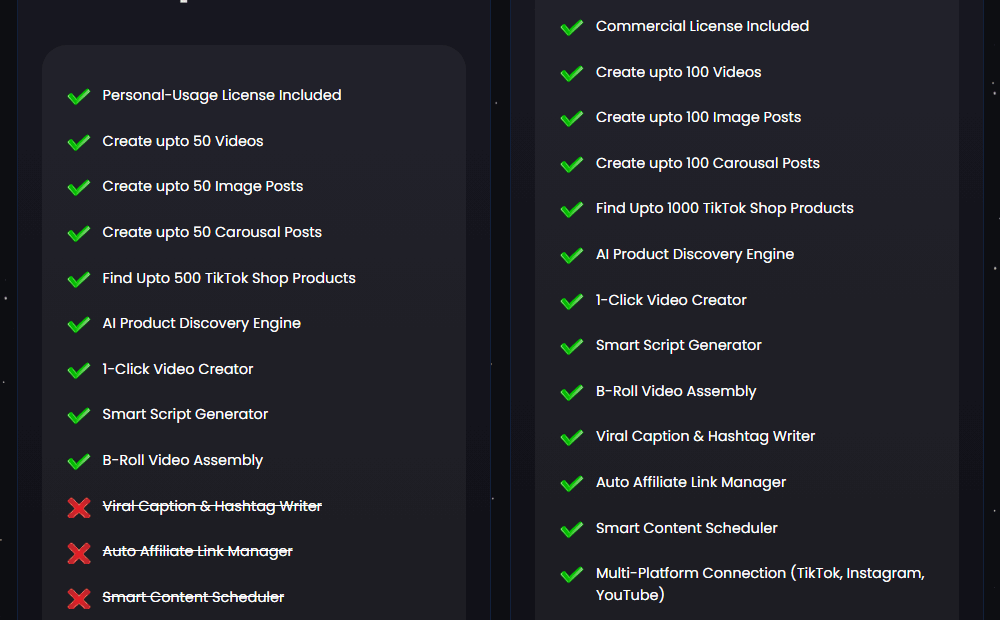Click checkmark beside Create upto 100 Carousal Posts
Viewport: 1000px width, 620px height.
click(x=572, y=164)
